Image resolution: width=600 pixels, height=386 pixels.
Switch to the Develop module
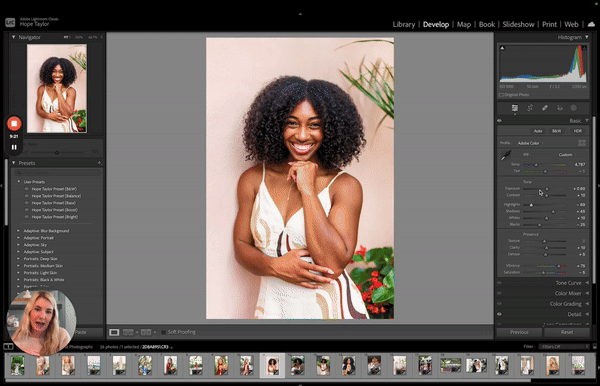(x=436, y=24)
